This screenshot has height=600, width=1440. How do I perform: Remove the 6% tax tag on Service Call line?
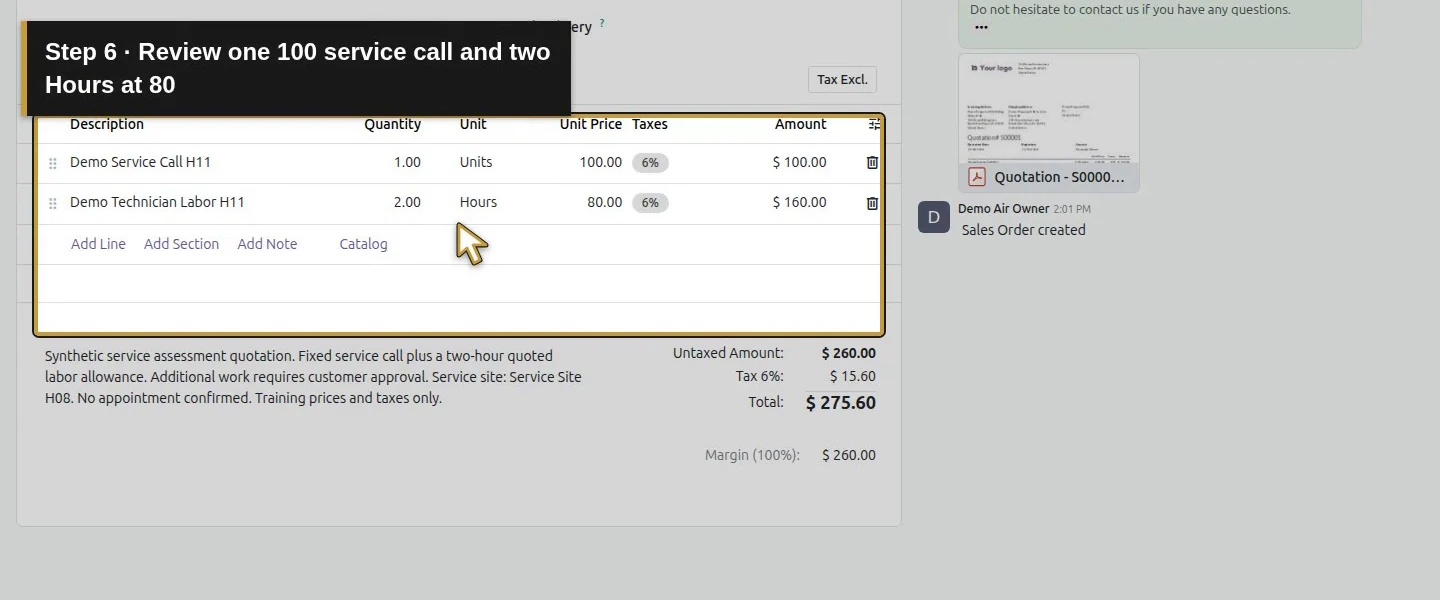[650, 163]
